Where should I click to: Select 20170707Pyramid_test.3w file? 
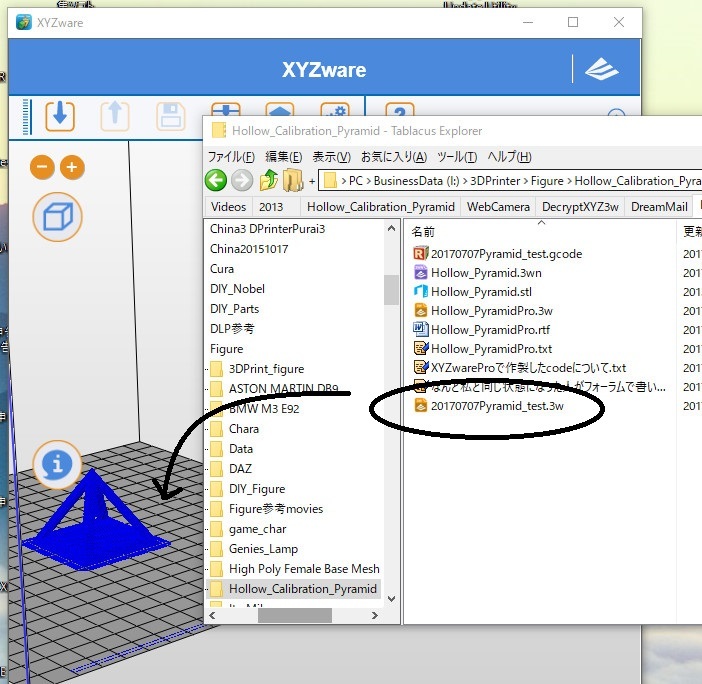pos(497,406)
